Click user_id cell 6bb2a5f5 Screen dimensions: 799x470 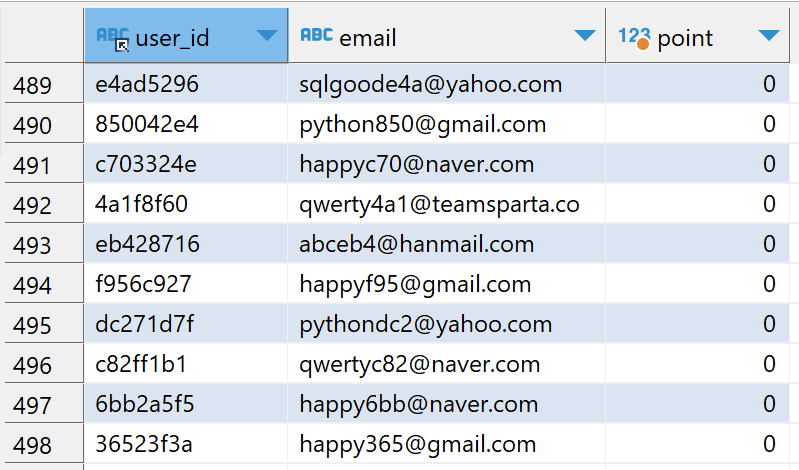pos(187,404)
